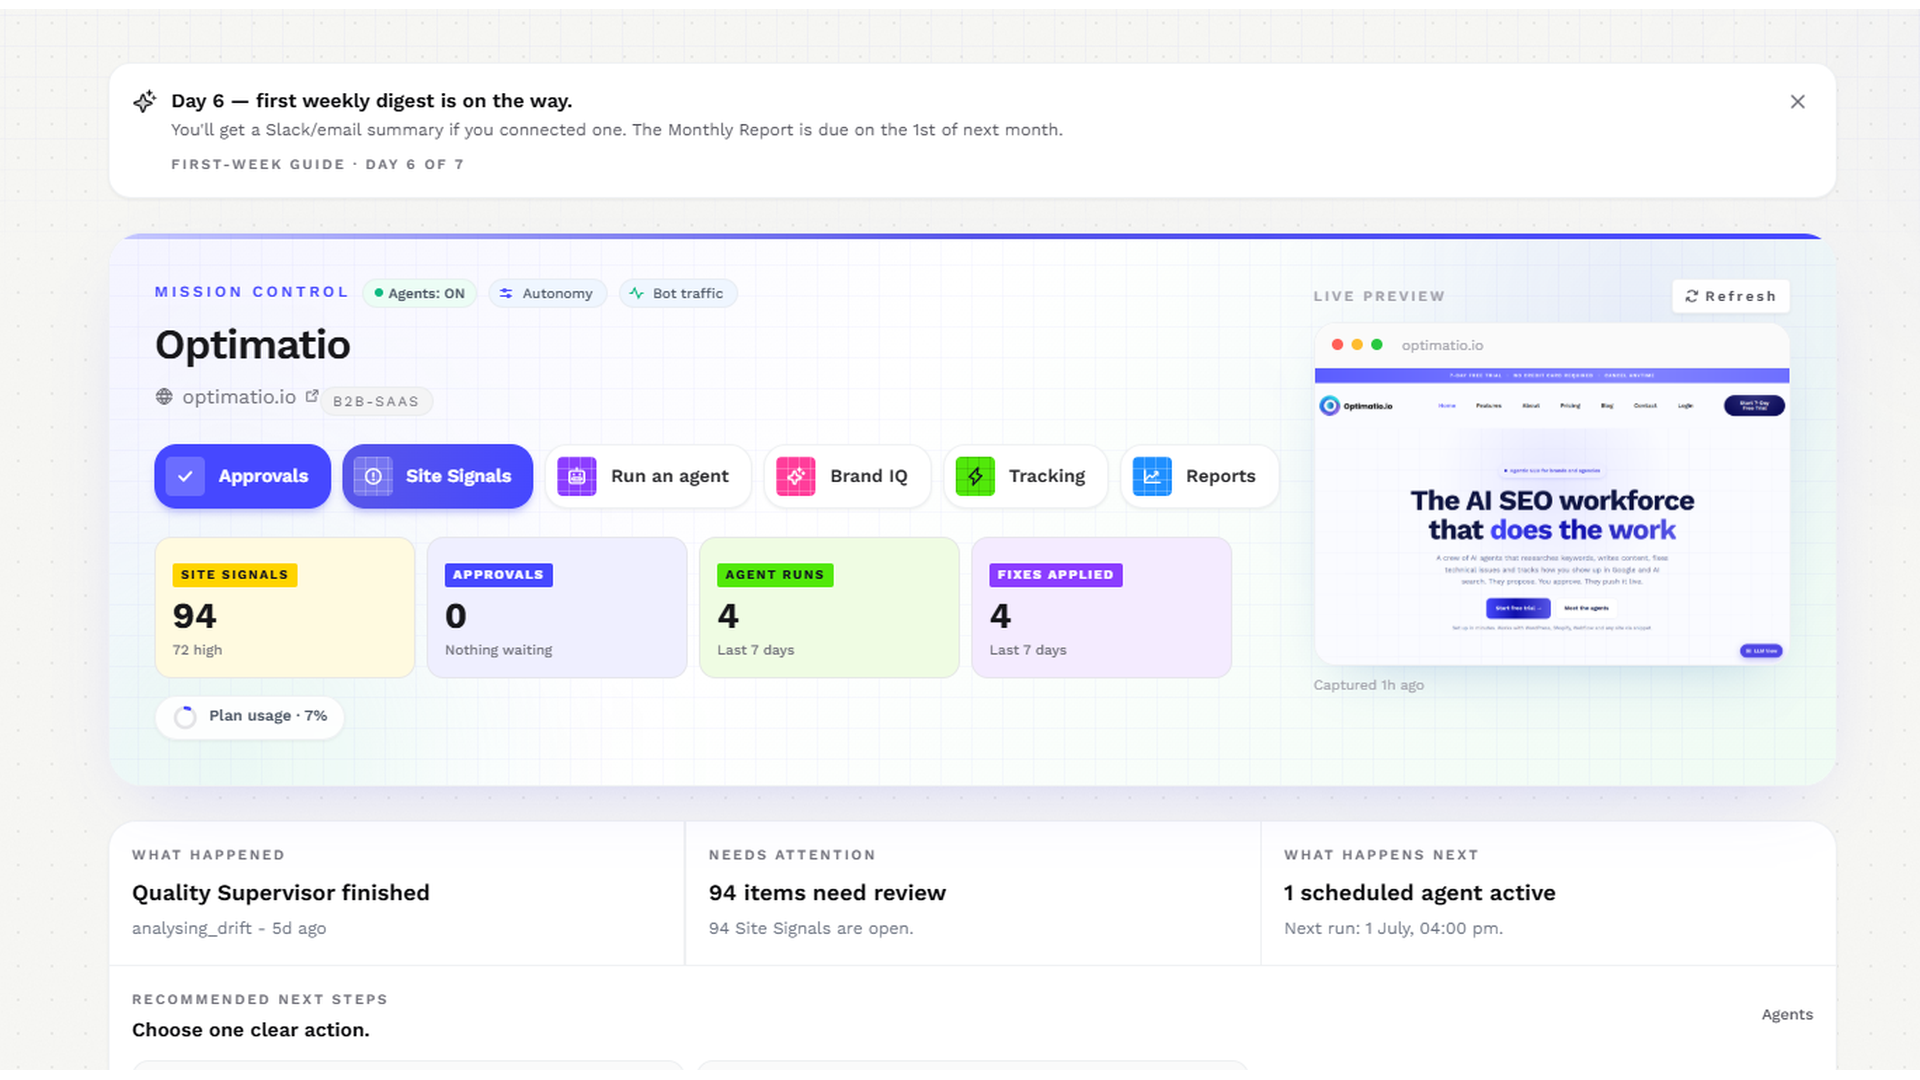The height and width of the screenshot is (1080, 1920).
Task: Refresh the live preview
Action: click(x=1731, y=296)
